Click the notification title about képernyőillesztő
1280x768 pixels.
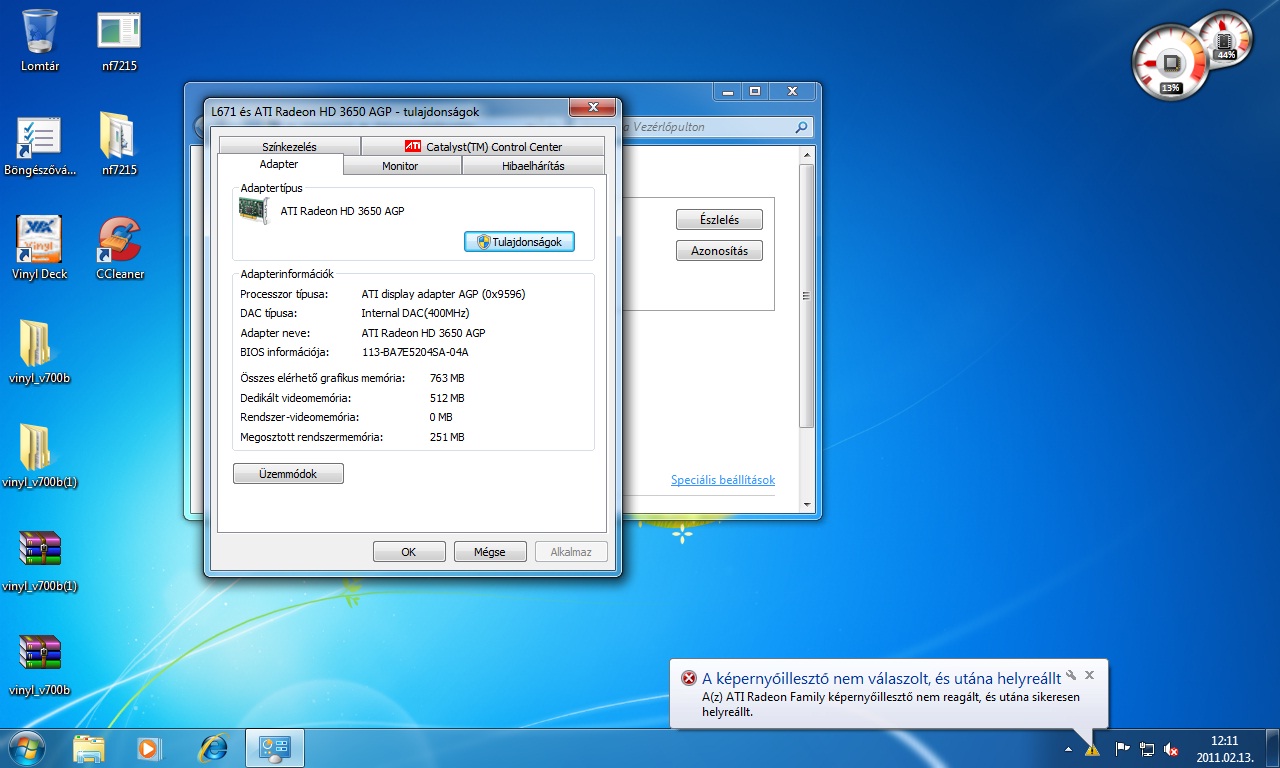point(882,679)
